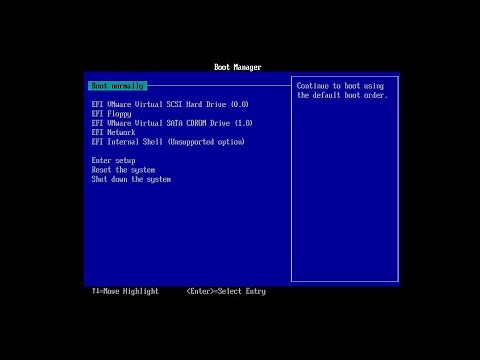This screenshot has width=480, height=360.
Task: Select the EFI Network boot entry
Action: coord(113,132)
